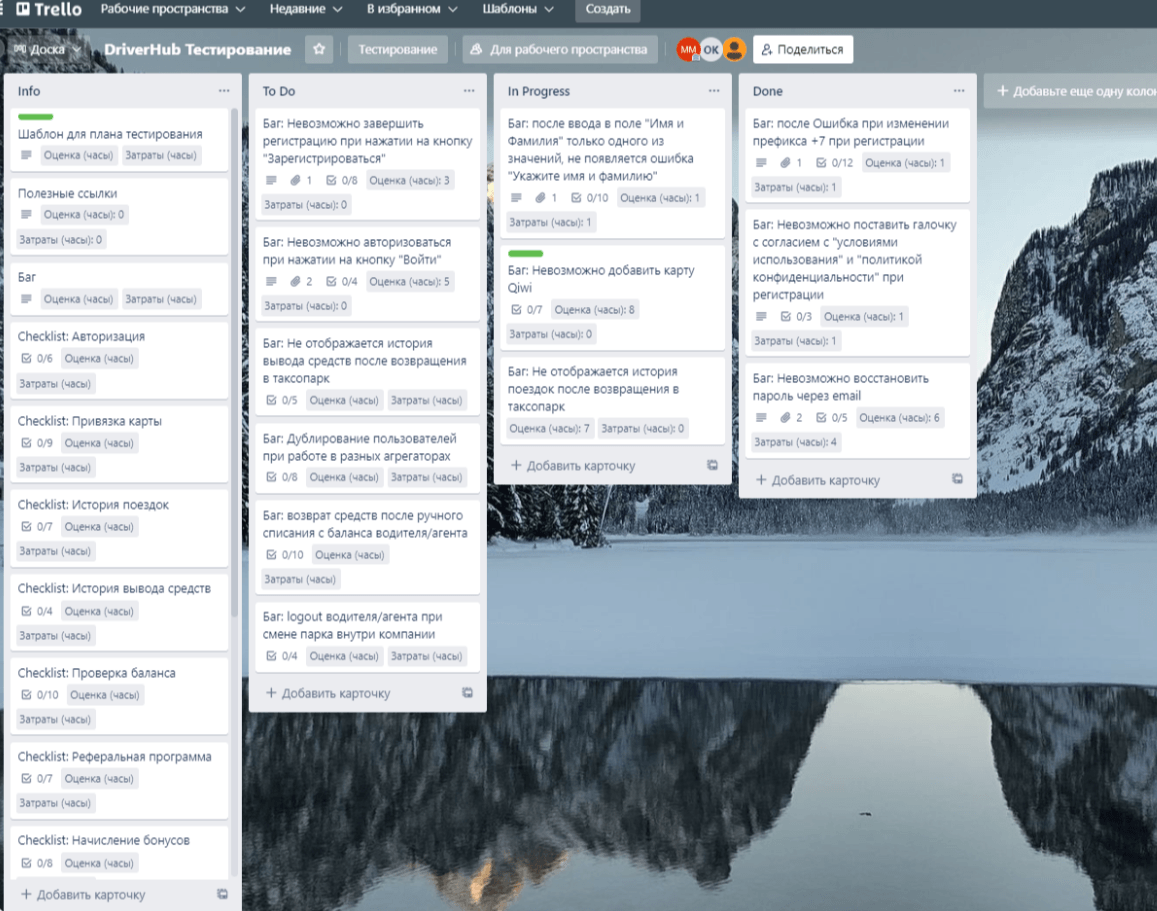Create card from template in Info list
Viewport: 1157px width, 911px height.
[x=222, y=894]
